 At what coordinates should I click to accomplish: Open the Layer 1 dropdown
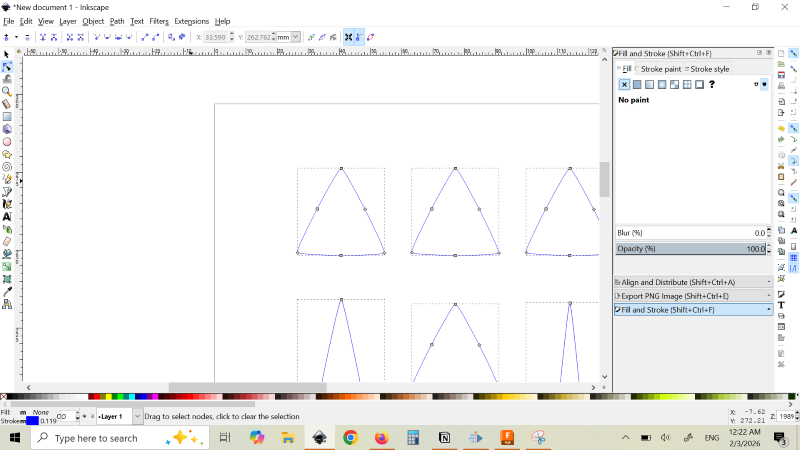[x=137, y=416]
